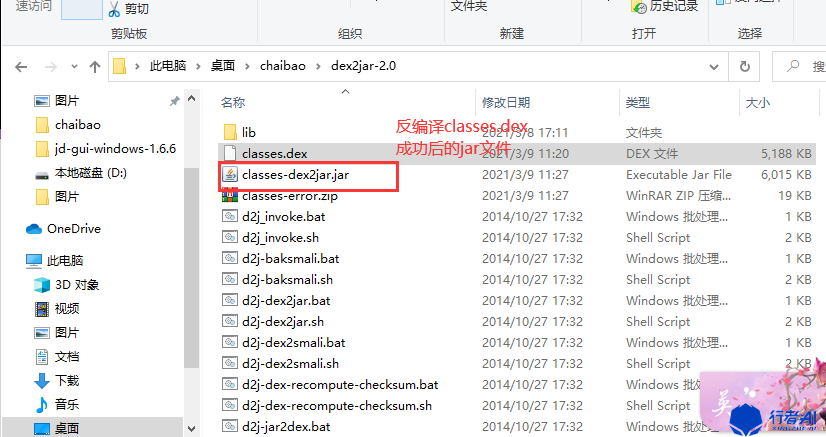Sort files by Modified Date column
The height and width of the screenshot is (437, 826).
pos(506,103)
